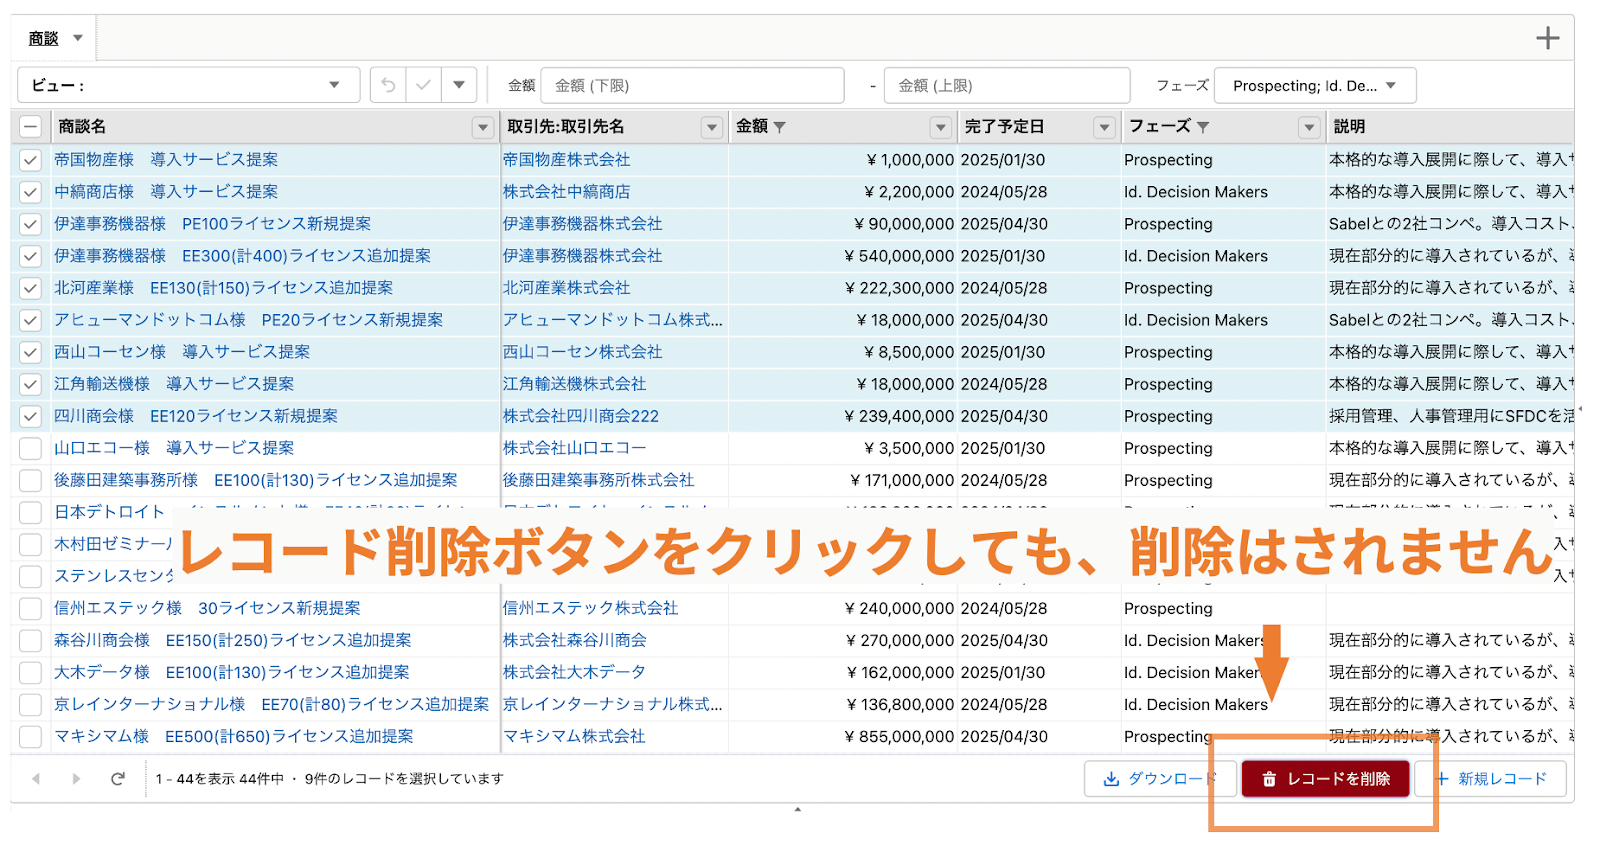
Task: Click the レコードを削除 button
Action: (x=1326, y=778)
